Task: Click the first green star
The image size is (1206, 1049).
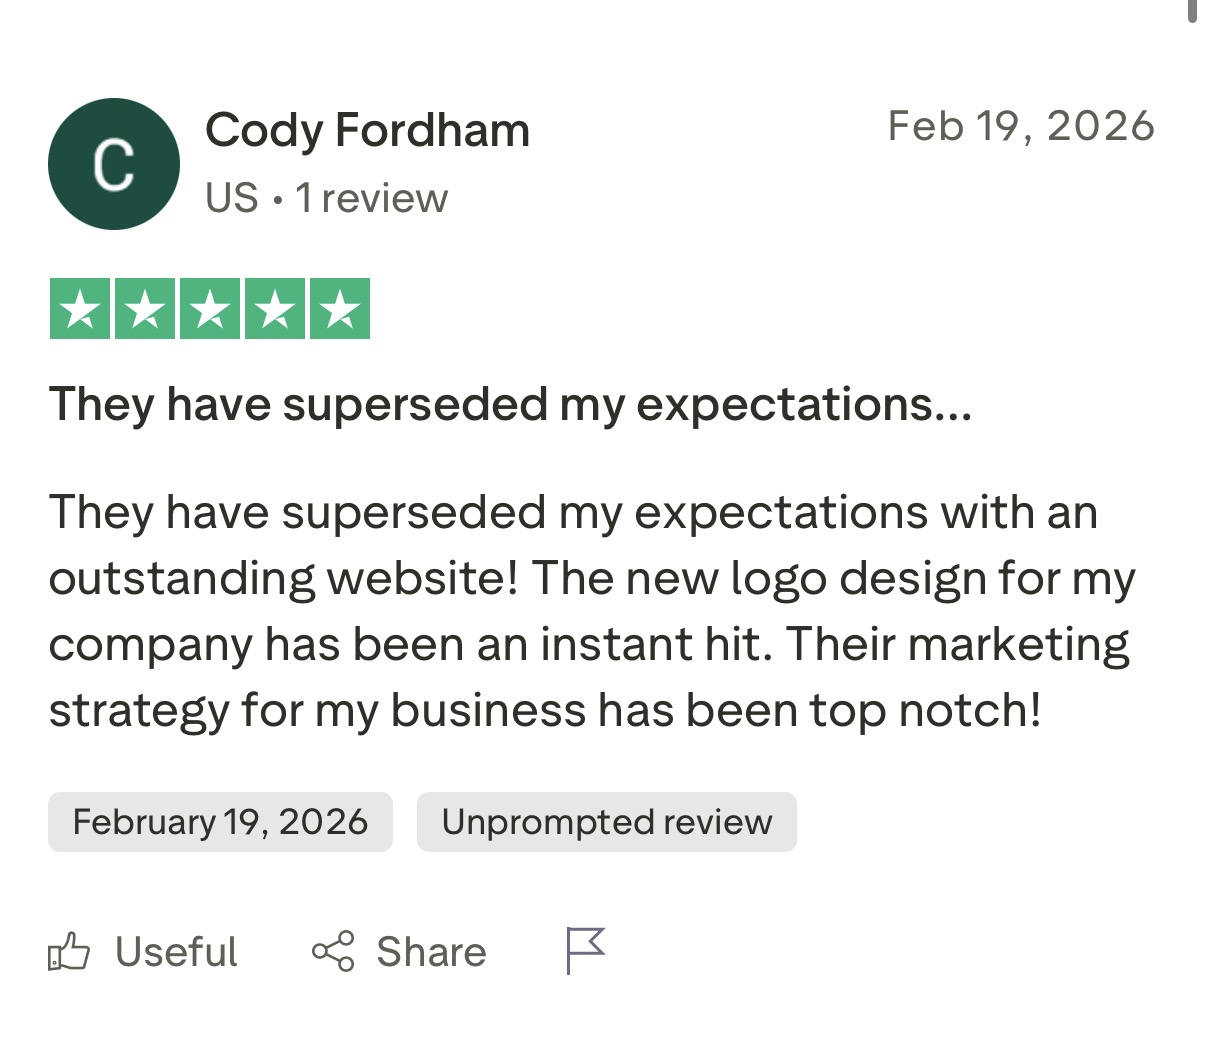Action: (80, 309)
